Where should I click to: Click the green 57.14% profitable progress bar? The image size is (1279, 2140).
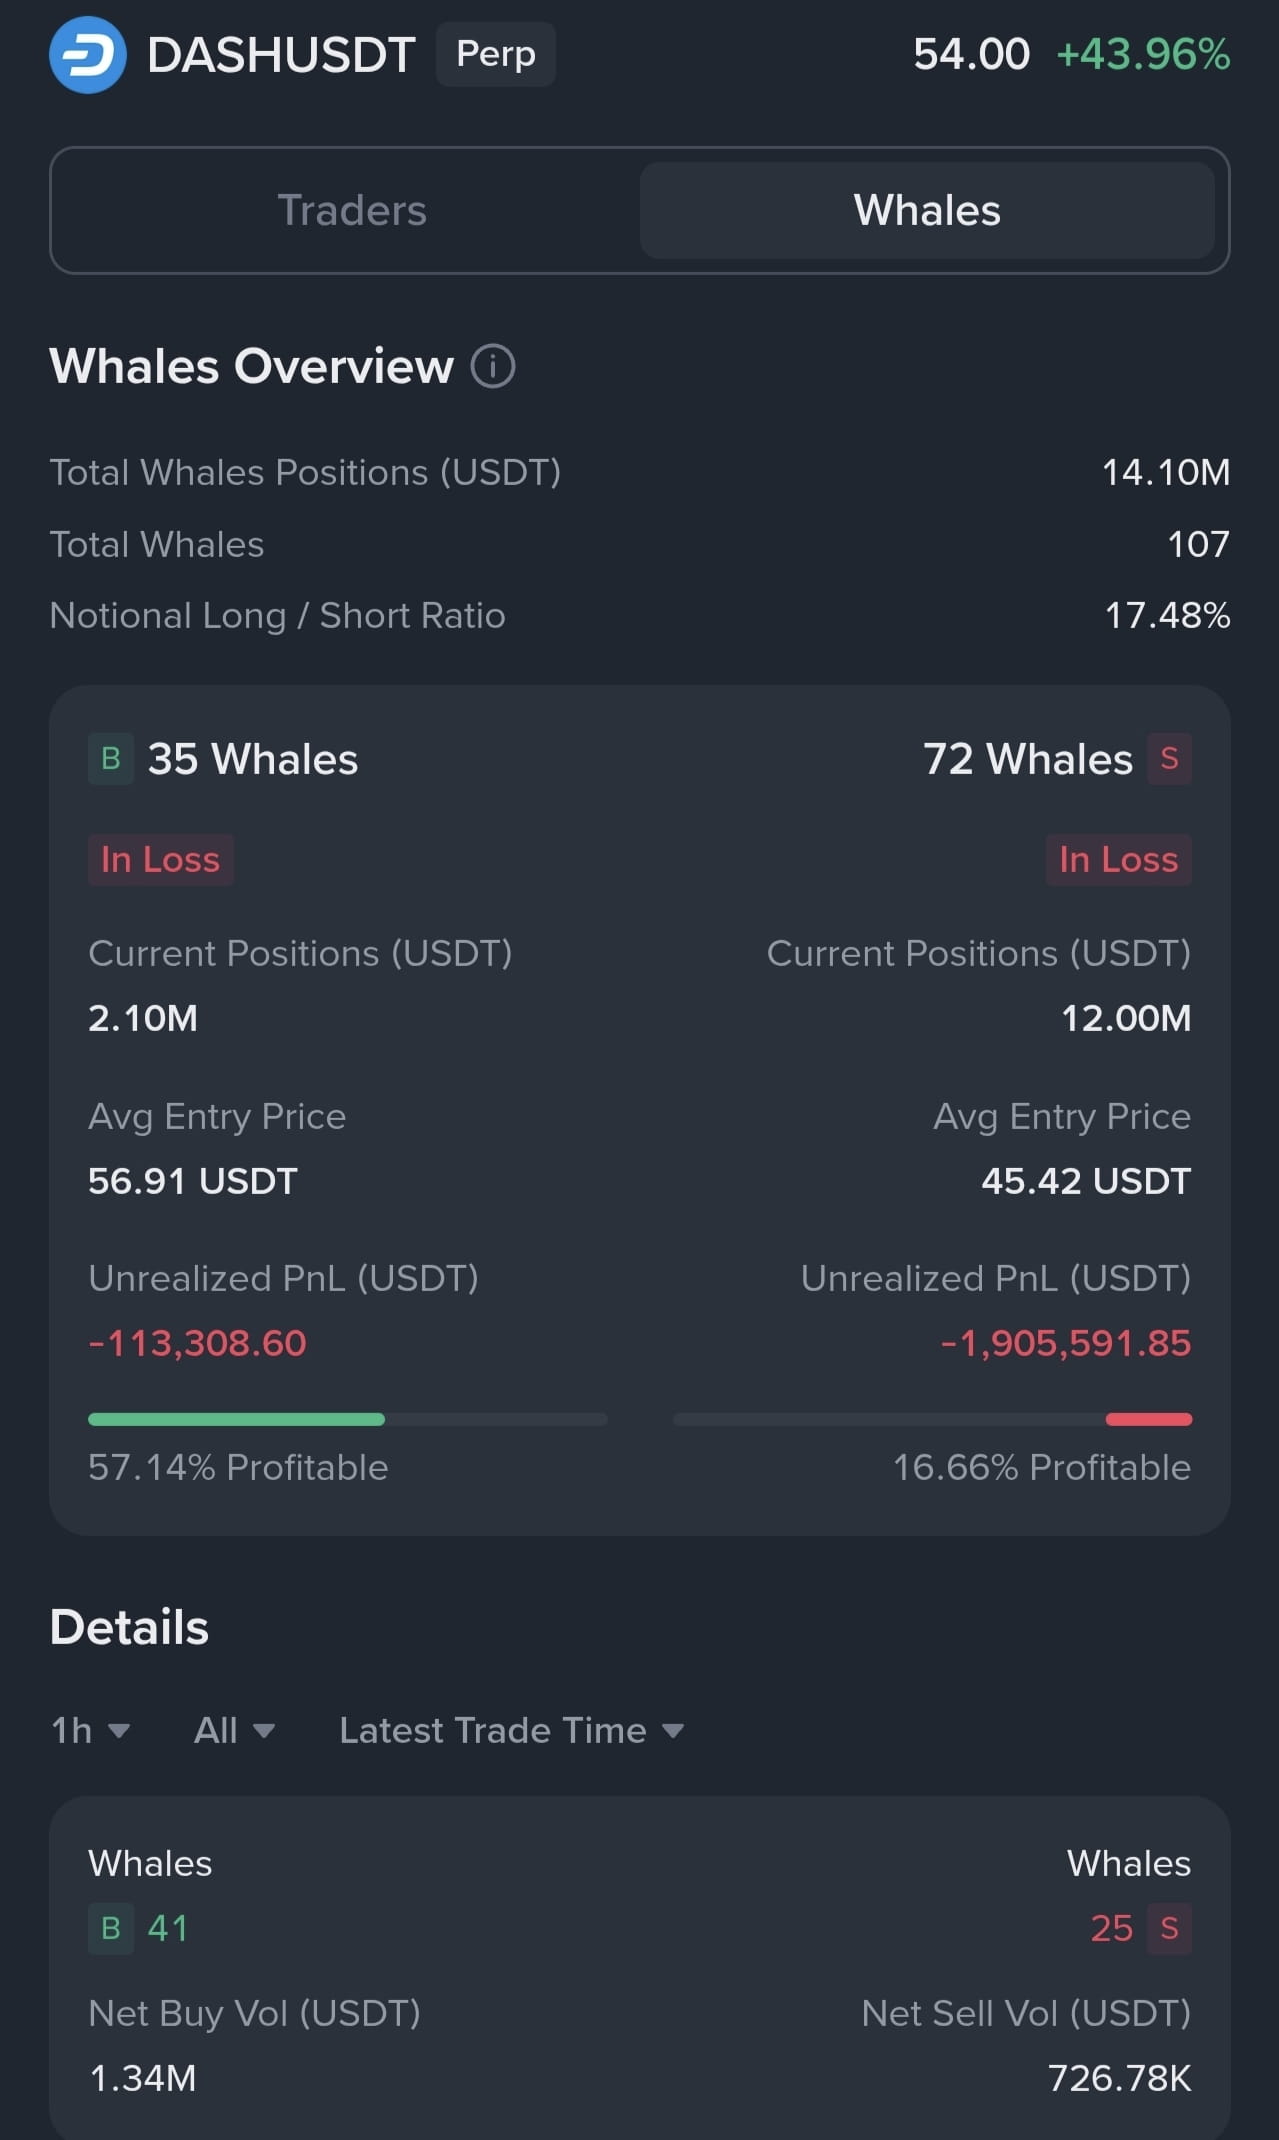(x=348, y=1419)
